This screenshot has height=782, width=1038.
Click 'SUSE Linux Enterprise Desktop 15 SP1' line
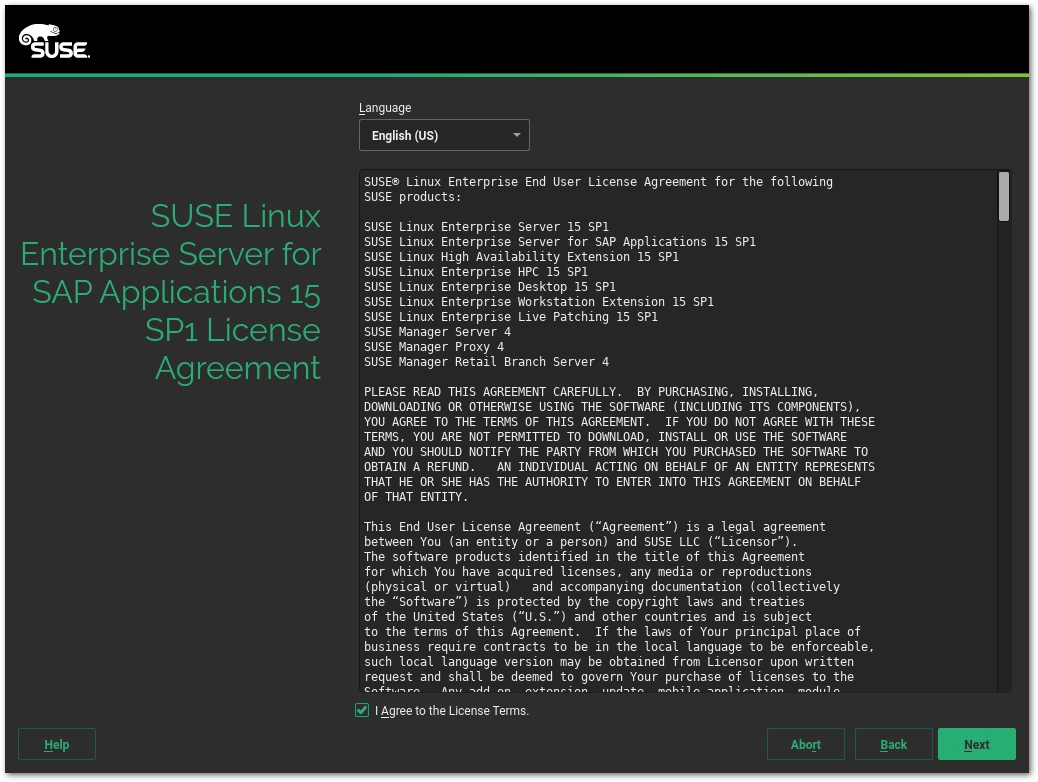tap(489, 287)
